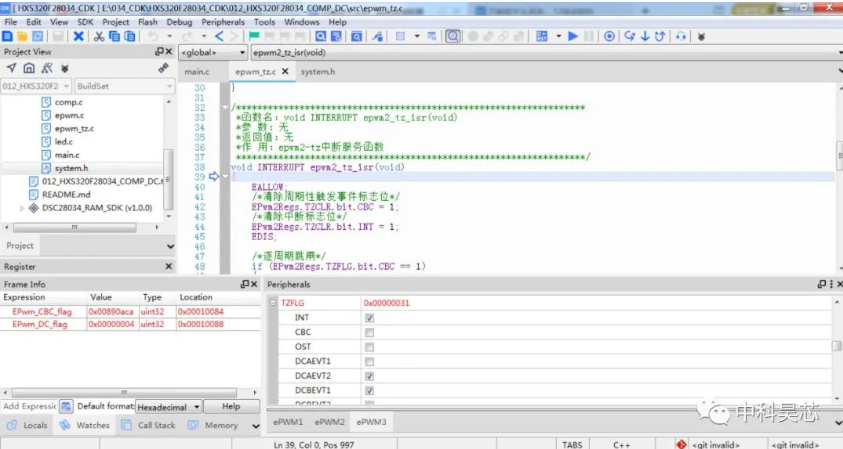Select README.md in the project tree
The height and width of the screenshot is (449, 843).
pos(66,195)
